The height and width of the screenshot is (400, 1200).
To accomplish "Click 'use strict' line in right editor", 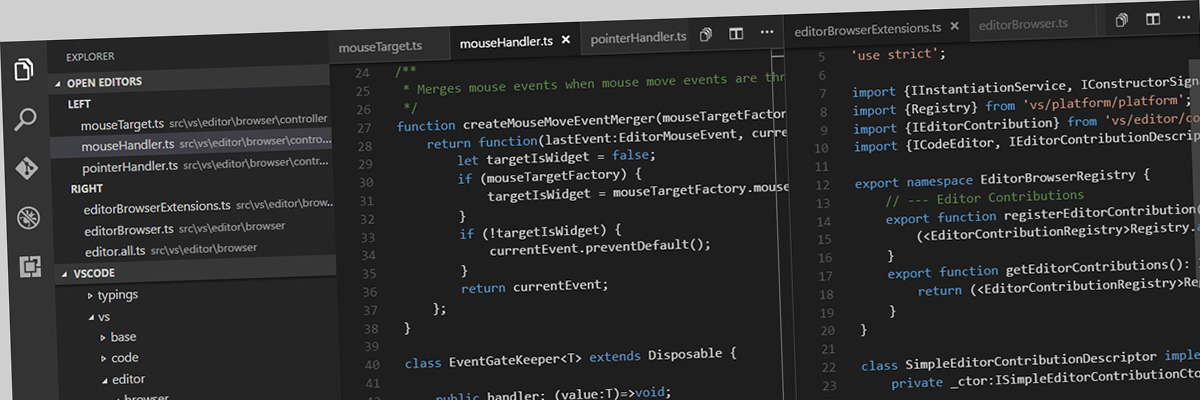I will [897, 54].
